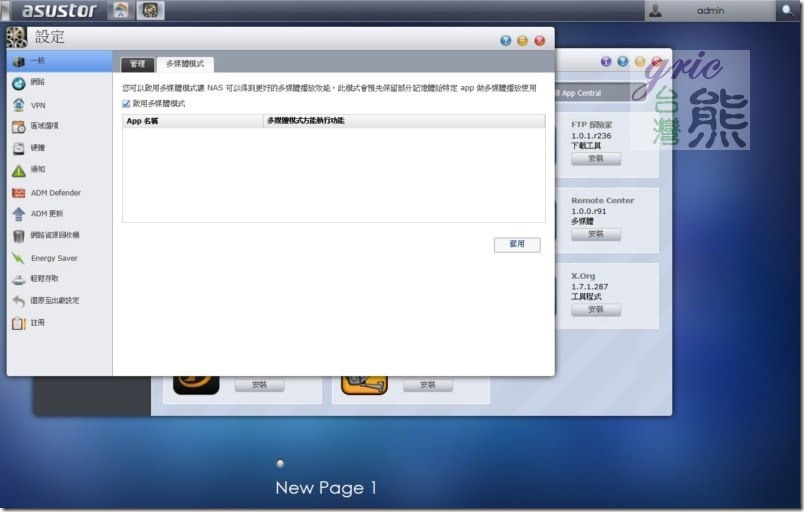Viewport: 804px width, 512px height.
Task: Click the asustor logo in top bar
Action: (59, 10)
